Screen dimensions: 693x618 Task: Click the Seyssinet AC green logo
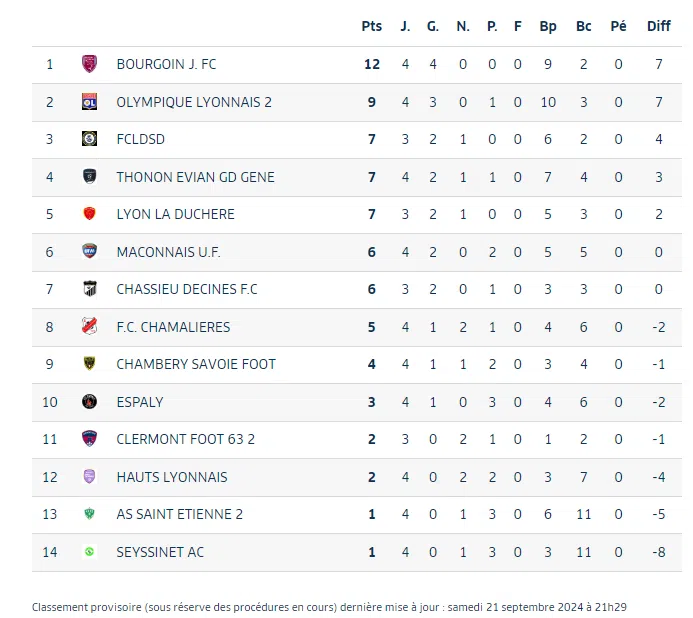pyautogui.click(x=89, y=552)
